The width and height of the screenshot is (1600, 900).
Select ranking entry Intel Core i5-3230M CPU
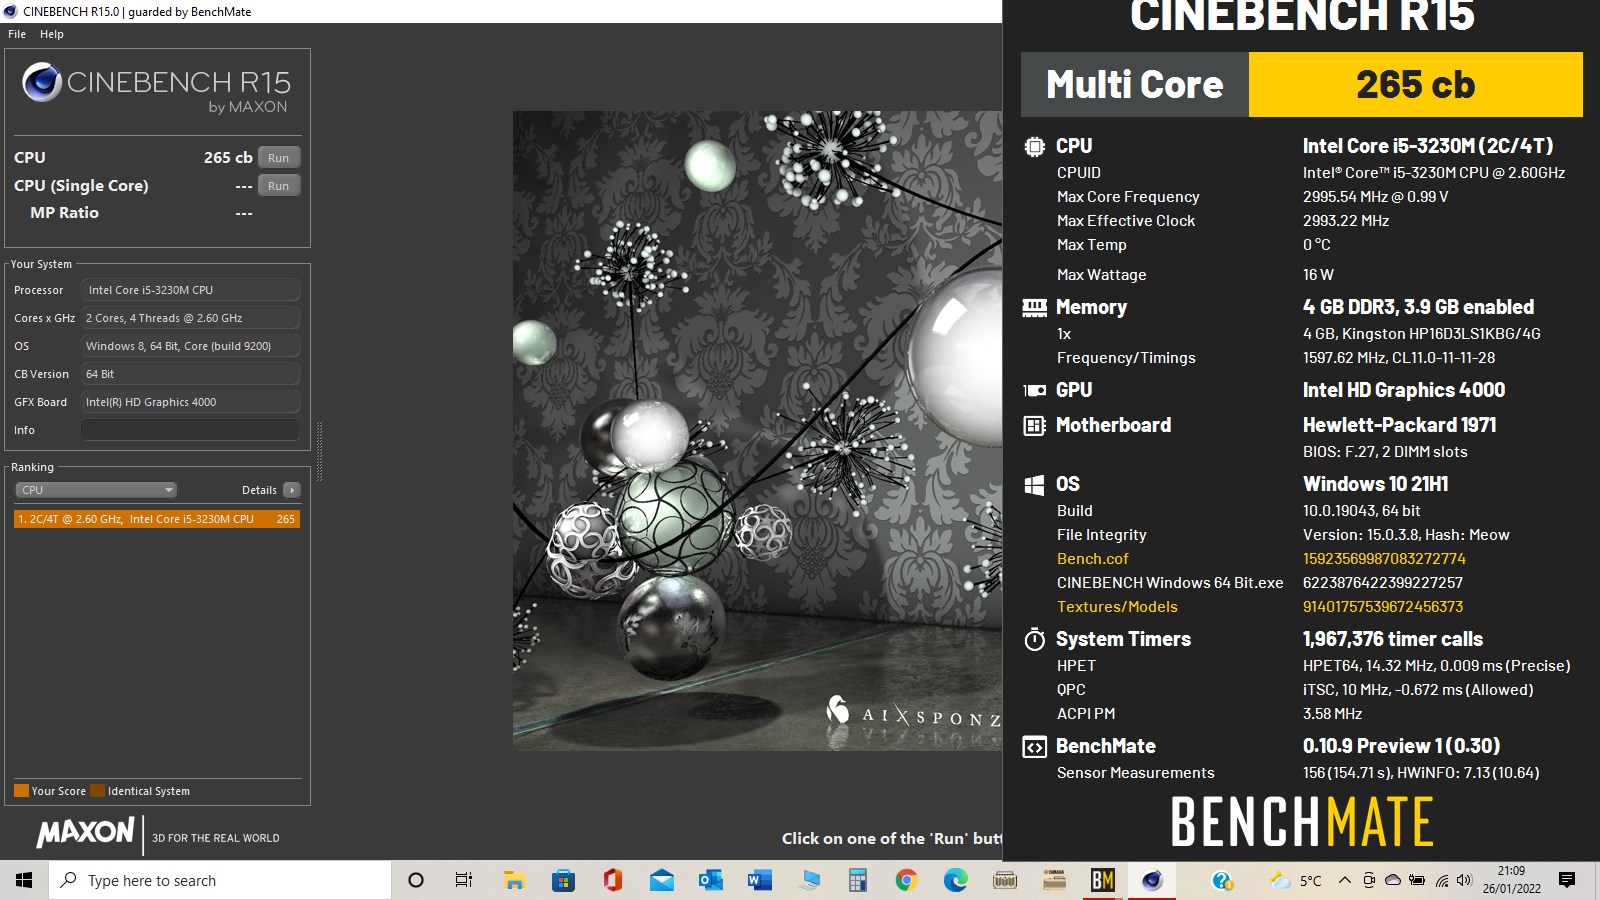pyautogui.click(x=157, y=519)
